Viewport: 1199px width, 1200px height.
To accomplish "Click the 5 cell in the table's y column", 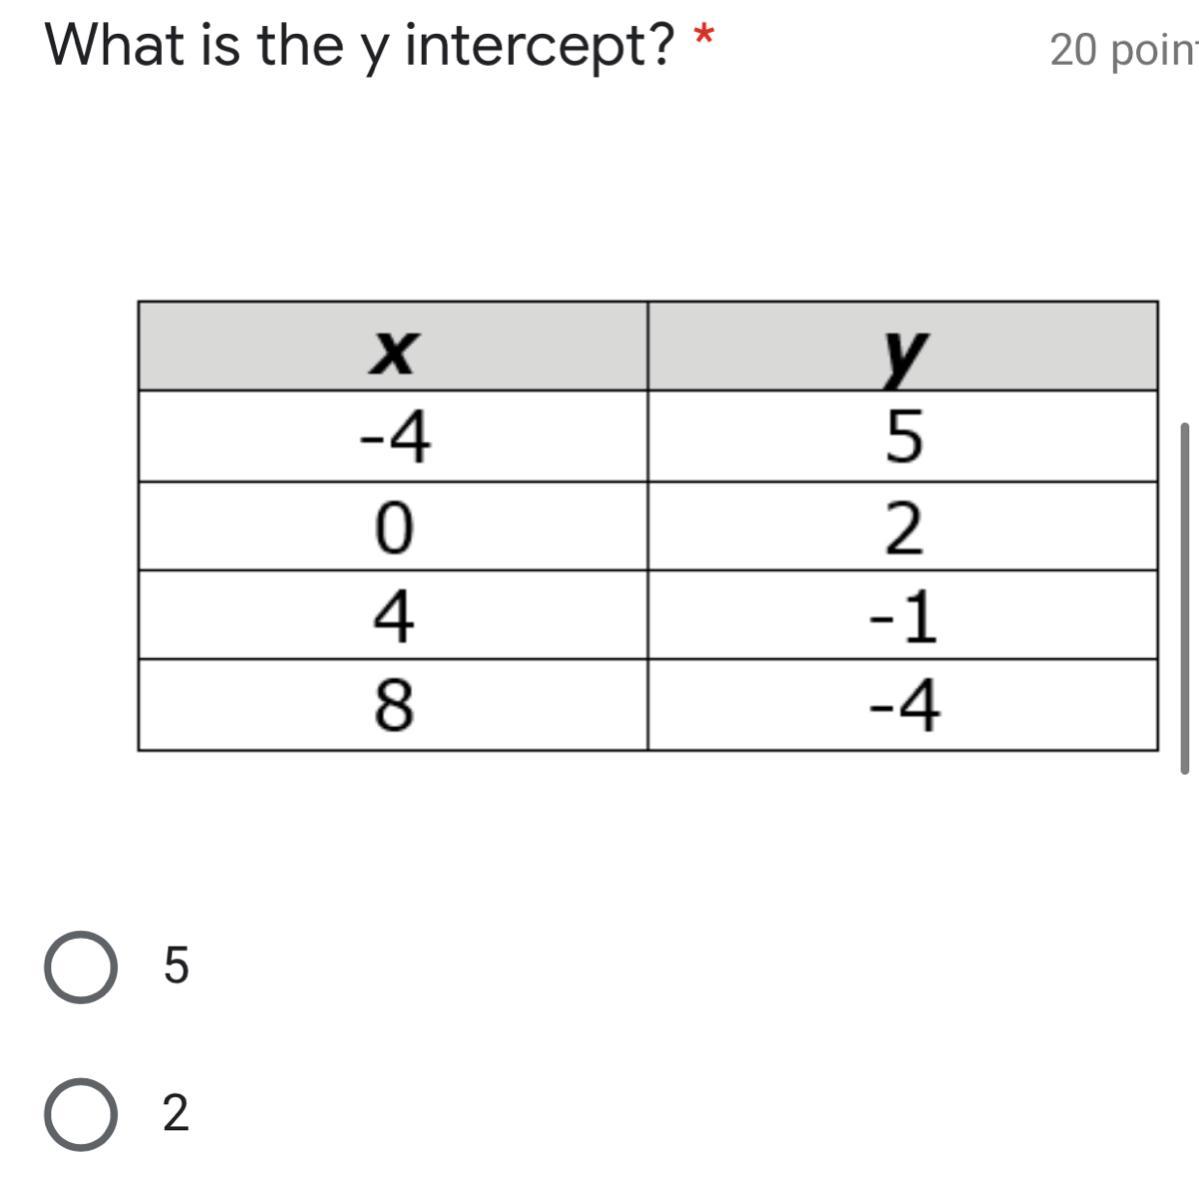I will (903, 436).
